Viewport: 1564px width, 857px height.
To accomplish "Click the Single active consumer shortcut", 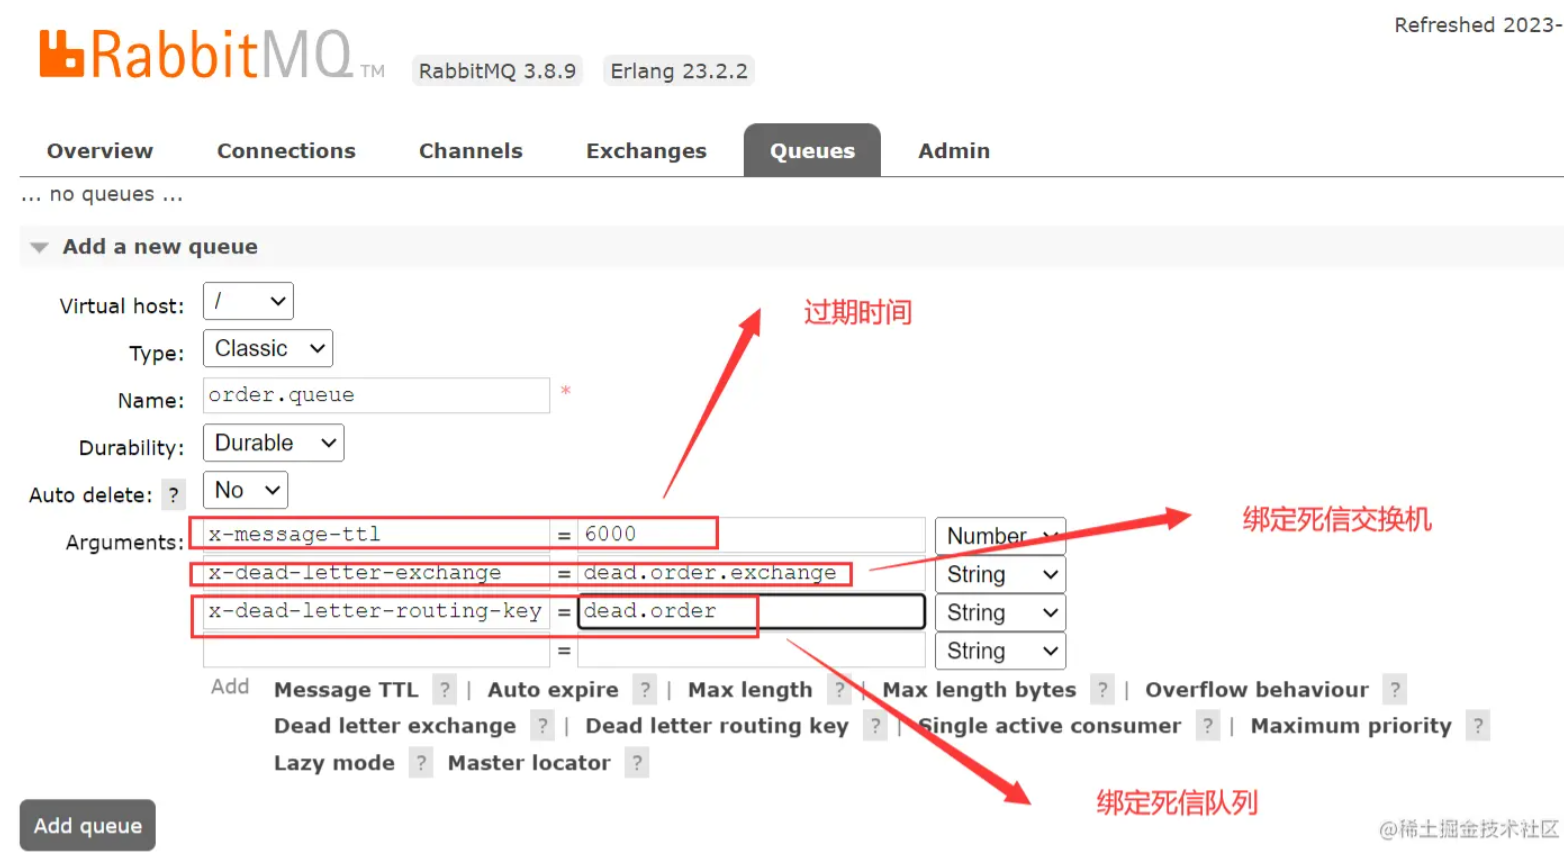I will point(1049,726).
